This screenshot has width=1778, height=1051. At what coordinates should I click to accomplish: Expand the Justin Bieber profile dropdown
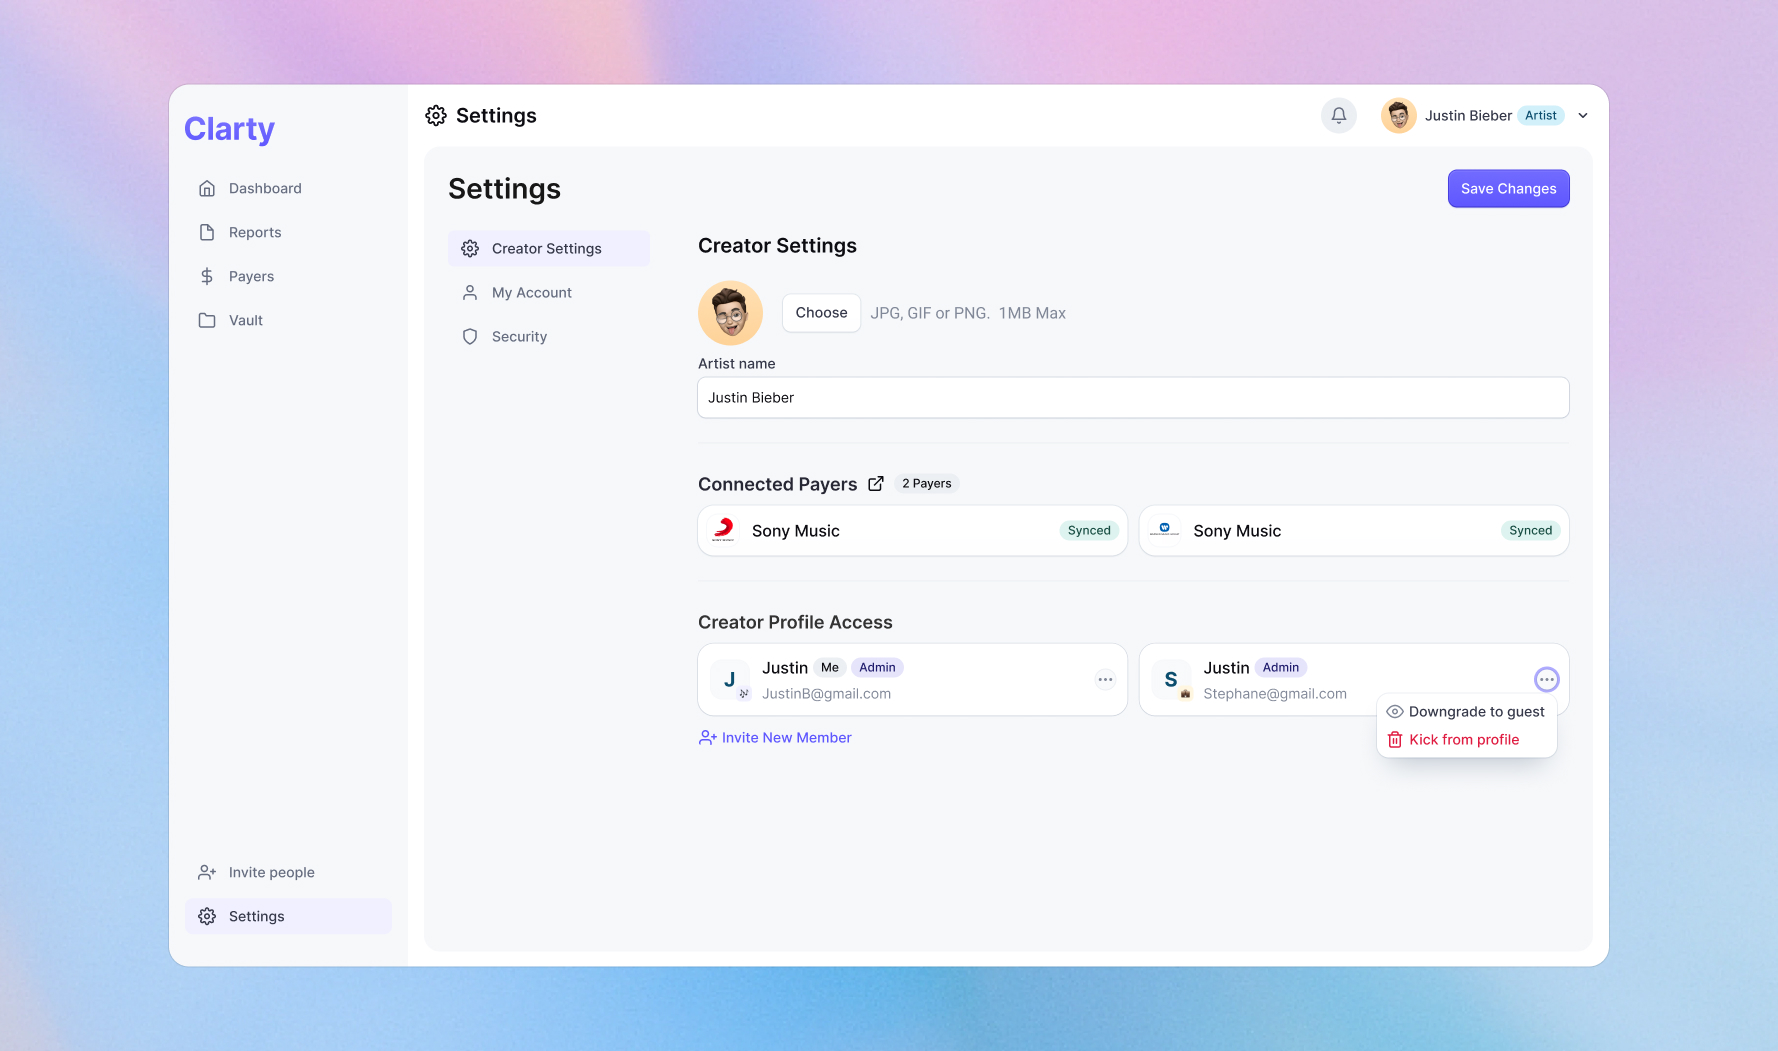1583,115
